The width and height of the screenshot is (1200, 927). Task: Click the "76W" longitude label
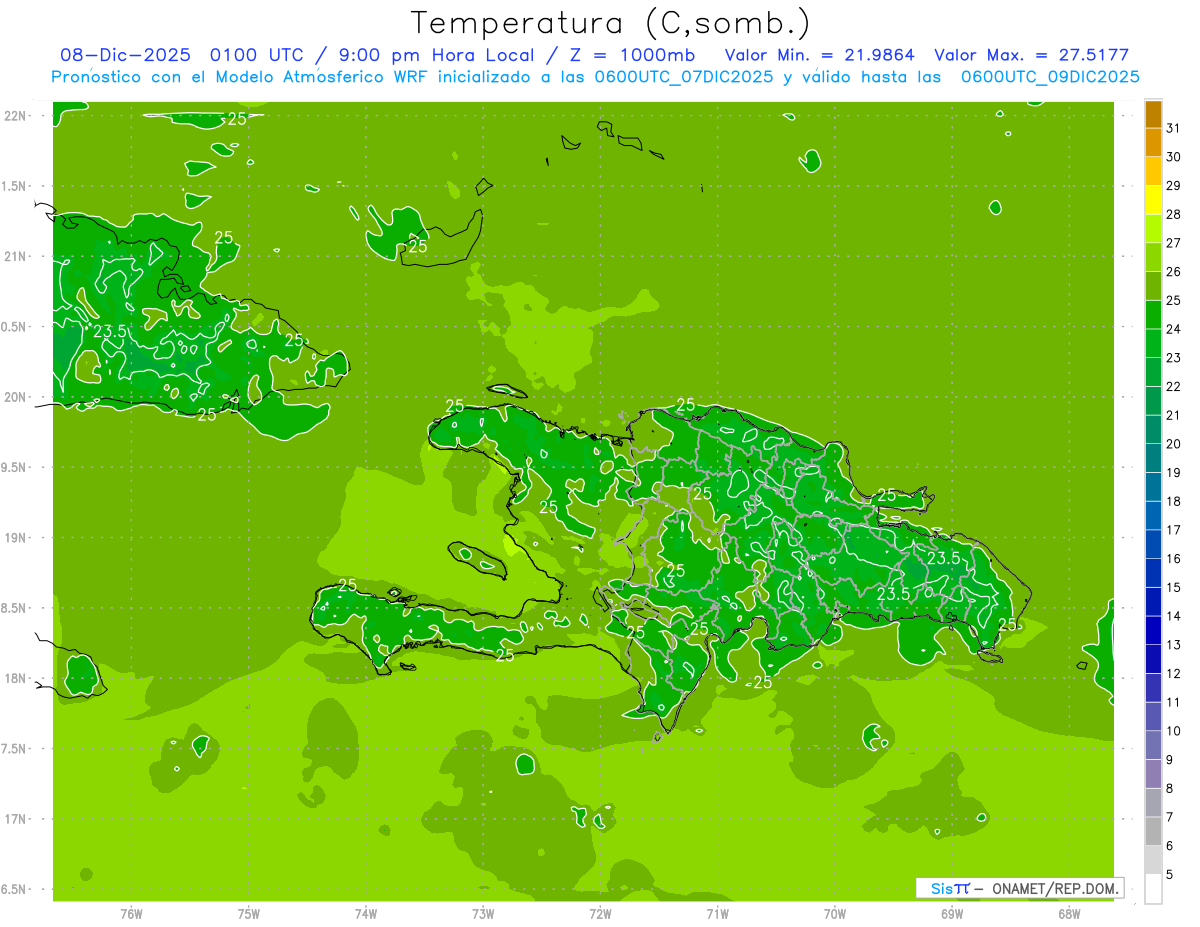click(131, 913)
